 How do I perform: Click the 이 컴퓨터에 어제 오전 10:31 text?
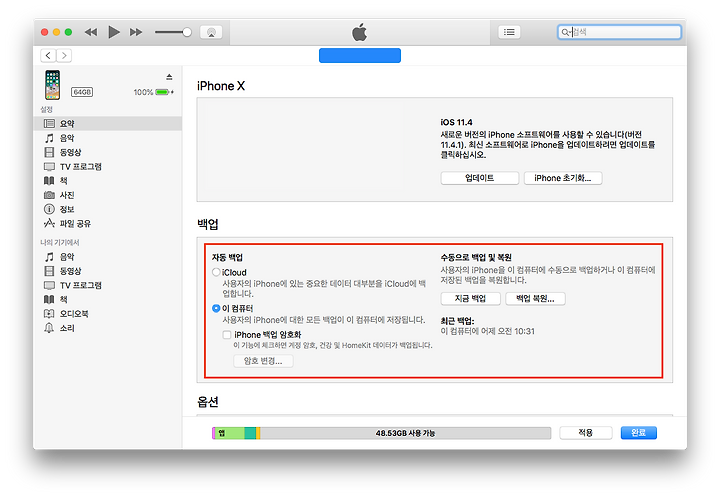tap(487, 331)
